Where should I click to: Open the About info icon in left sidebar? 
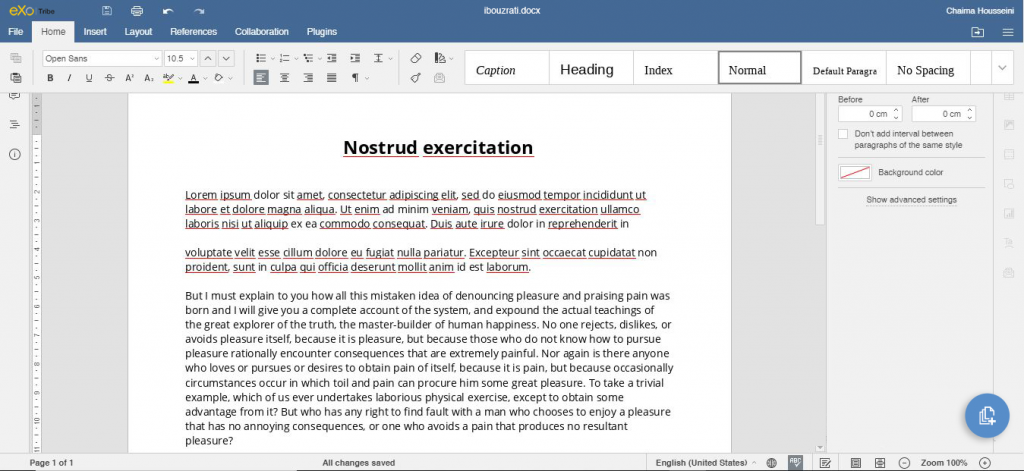pyautogui.click(x=14, y=154)
